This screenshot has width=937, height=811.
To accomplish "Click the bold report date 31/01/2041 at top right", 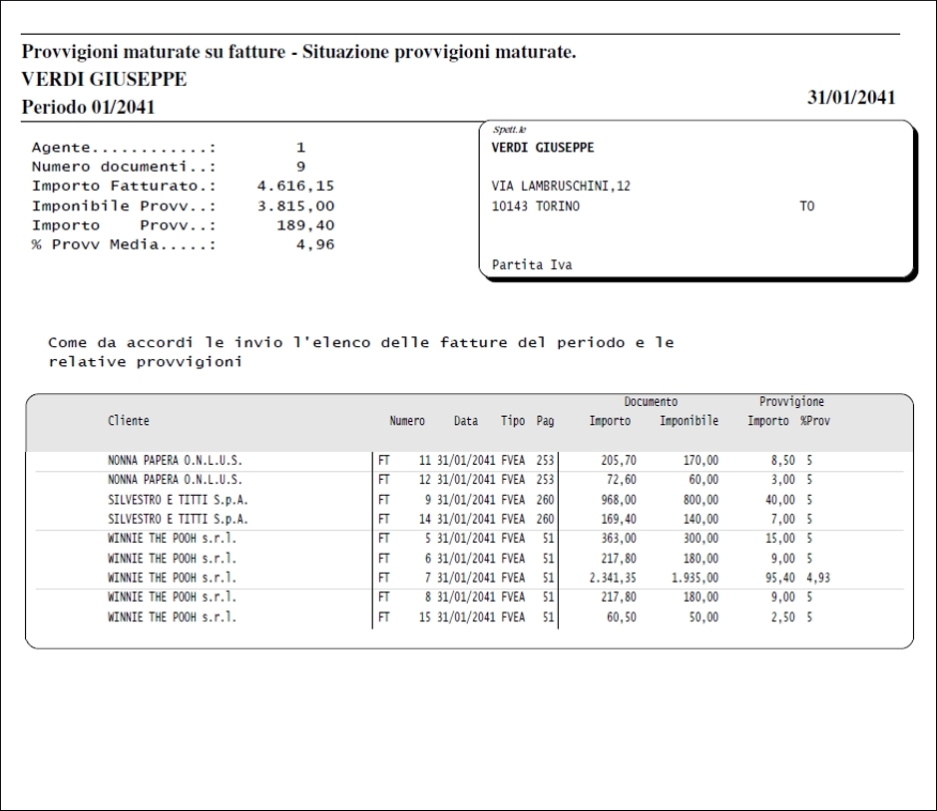I will coord(852,97).
